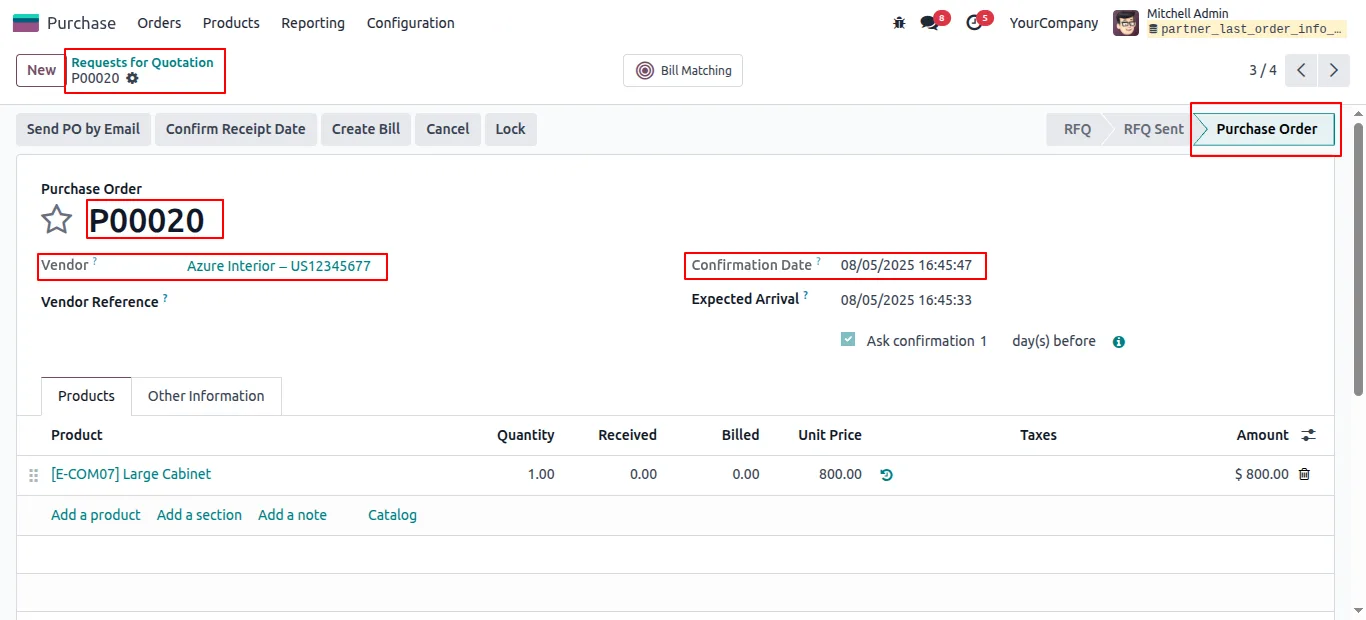Select the RFQ Sent status stage
Viewport: 1366px width, 620px height.
[x=1153, y=129]
